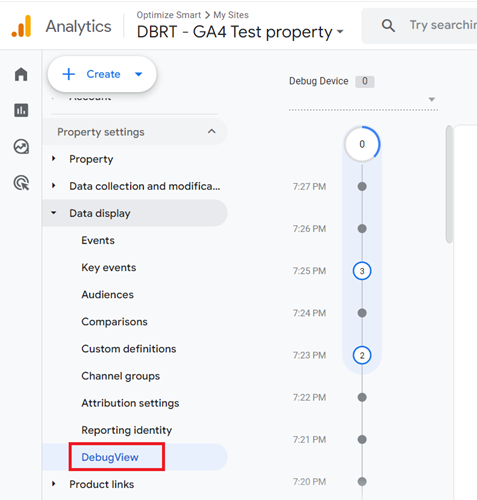Open the Debug Device dropdown arrow
Viewport: 477px width, 500px height.
[432, 99]
